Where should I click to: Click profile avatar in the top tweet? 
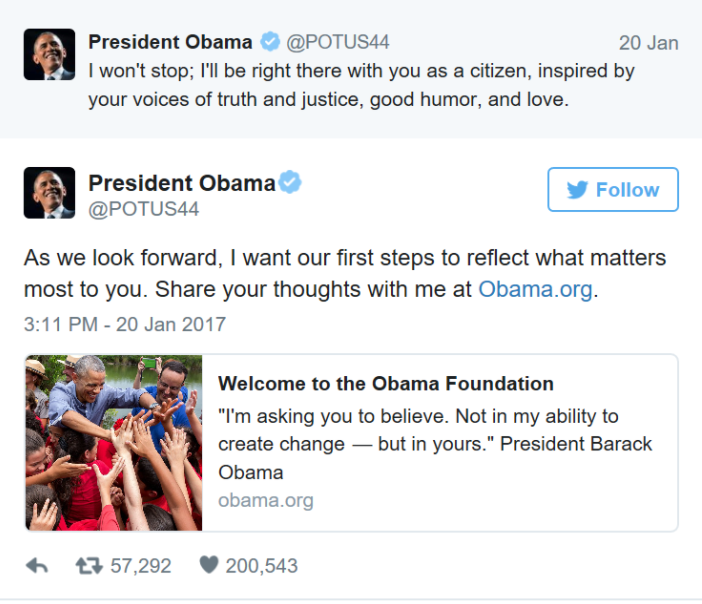pyautogui.click(x=49, y=54)
